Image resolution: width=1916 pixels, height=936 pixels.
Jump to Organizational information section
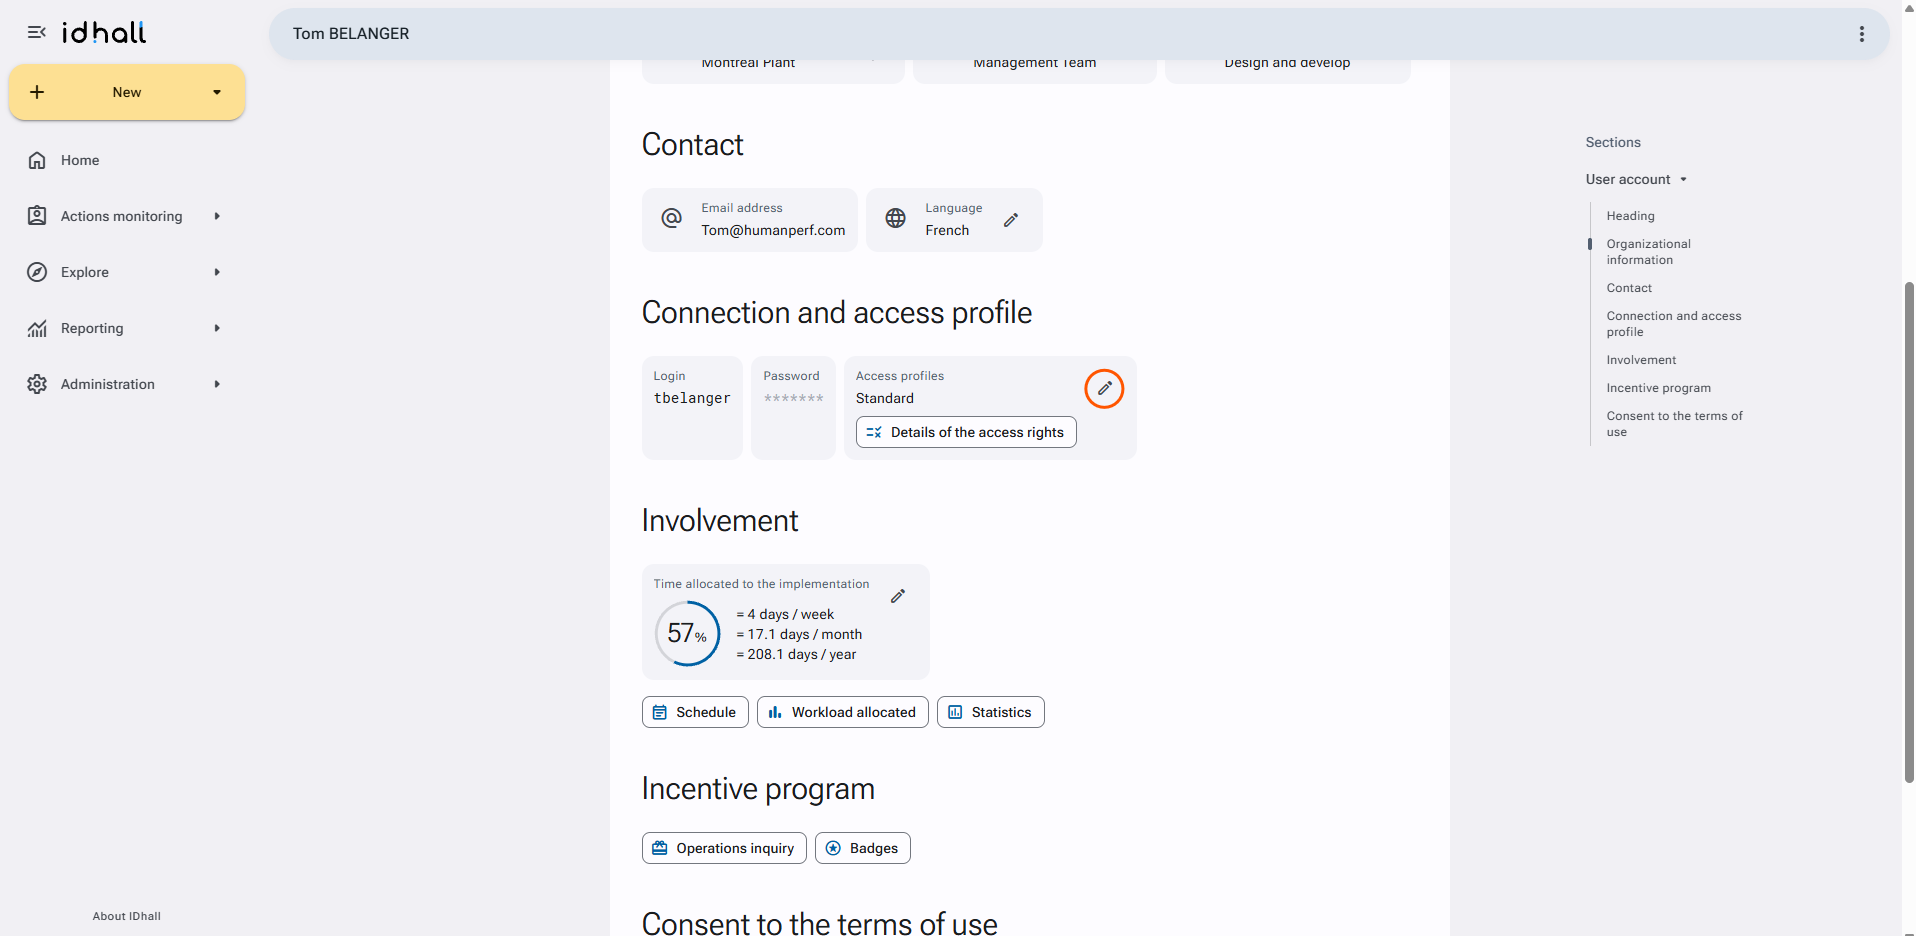tap(1649, 252)
